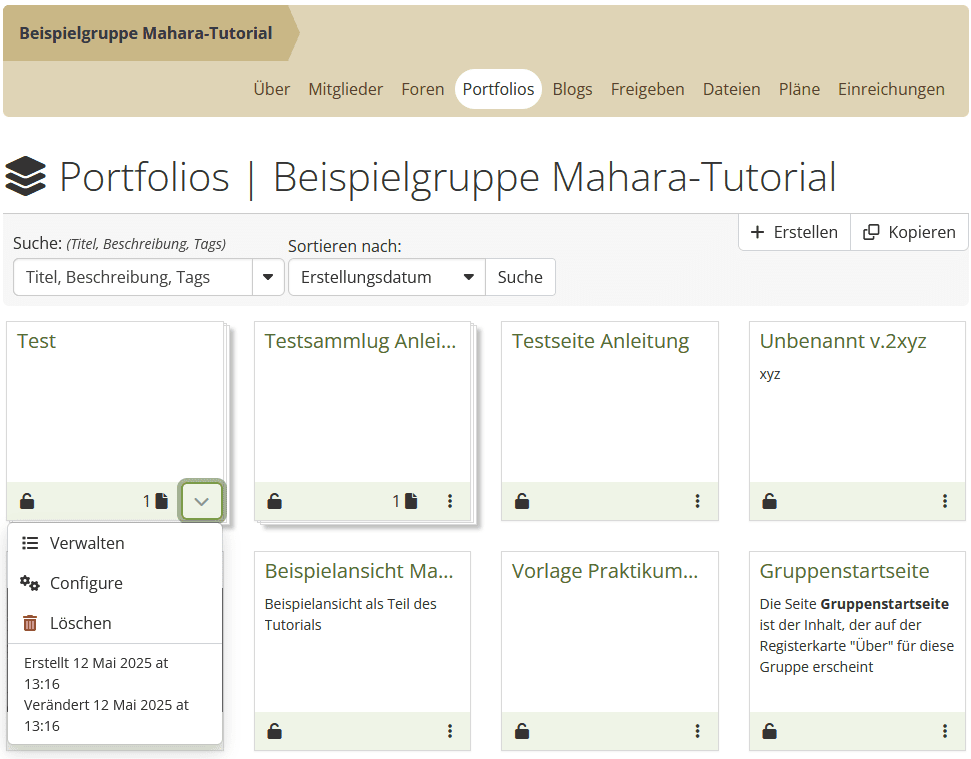Click the Gruppenstartseite card description paragraph
The image size is (971, 759).
(x=856, y=635)
